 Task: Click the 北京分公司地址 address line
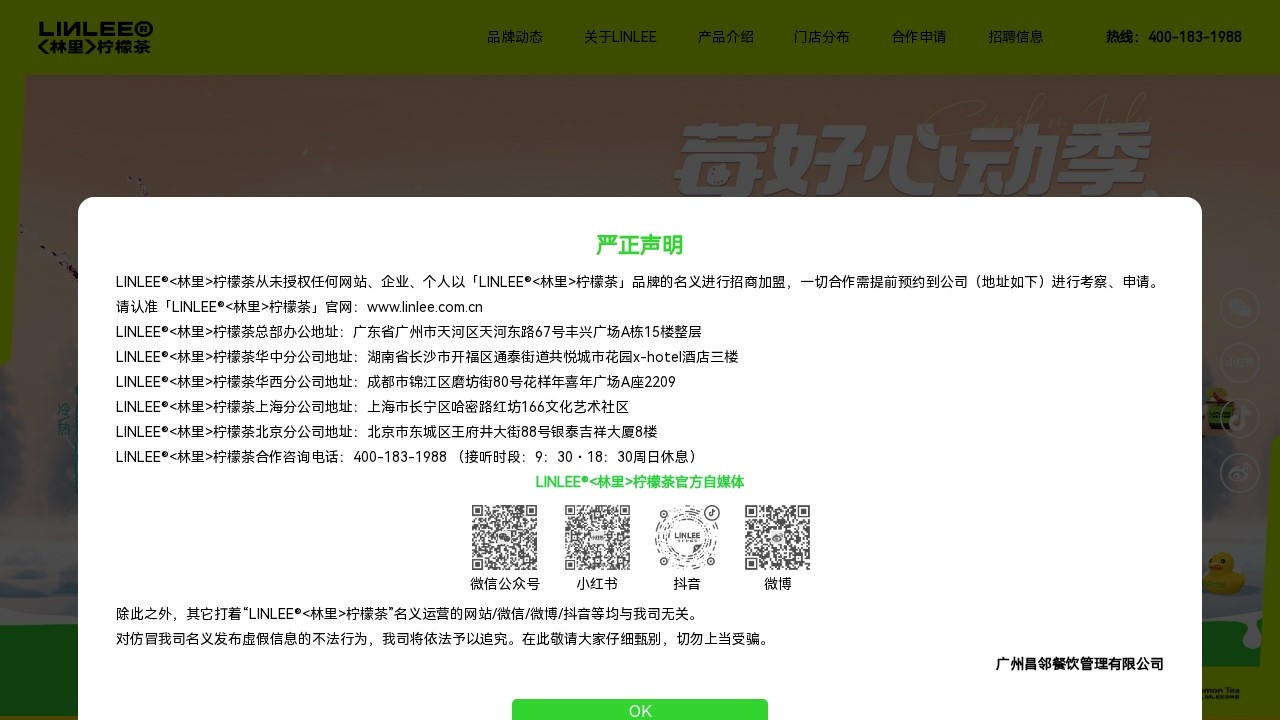coord(387,432)
